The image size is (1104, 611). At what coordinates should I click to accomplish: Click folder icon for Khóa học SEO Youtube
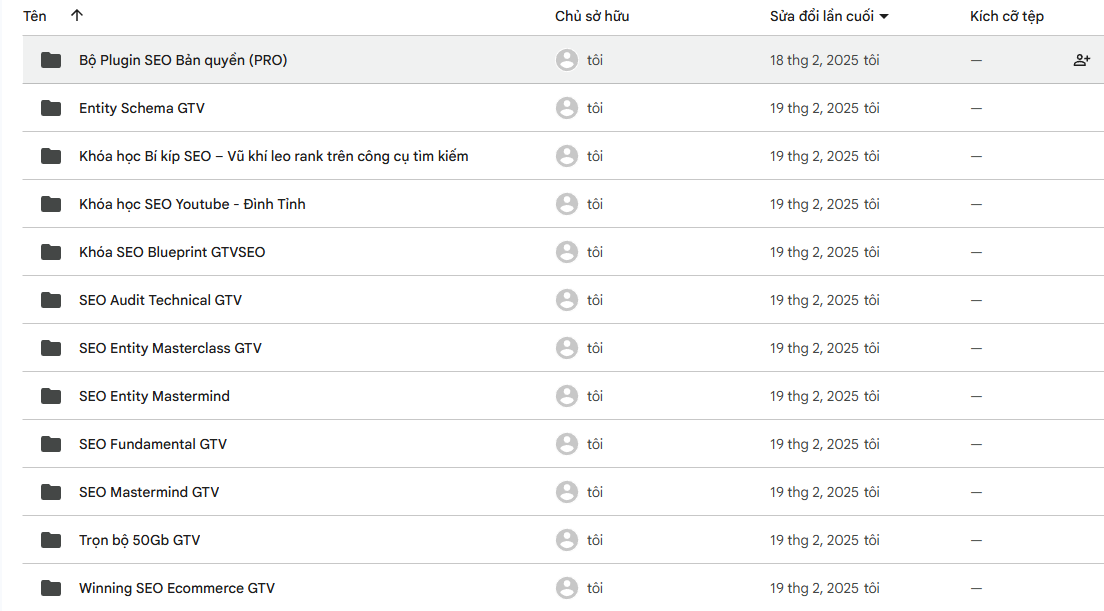(x=51, y=204)
